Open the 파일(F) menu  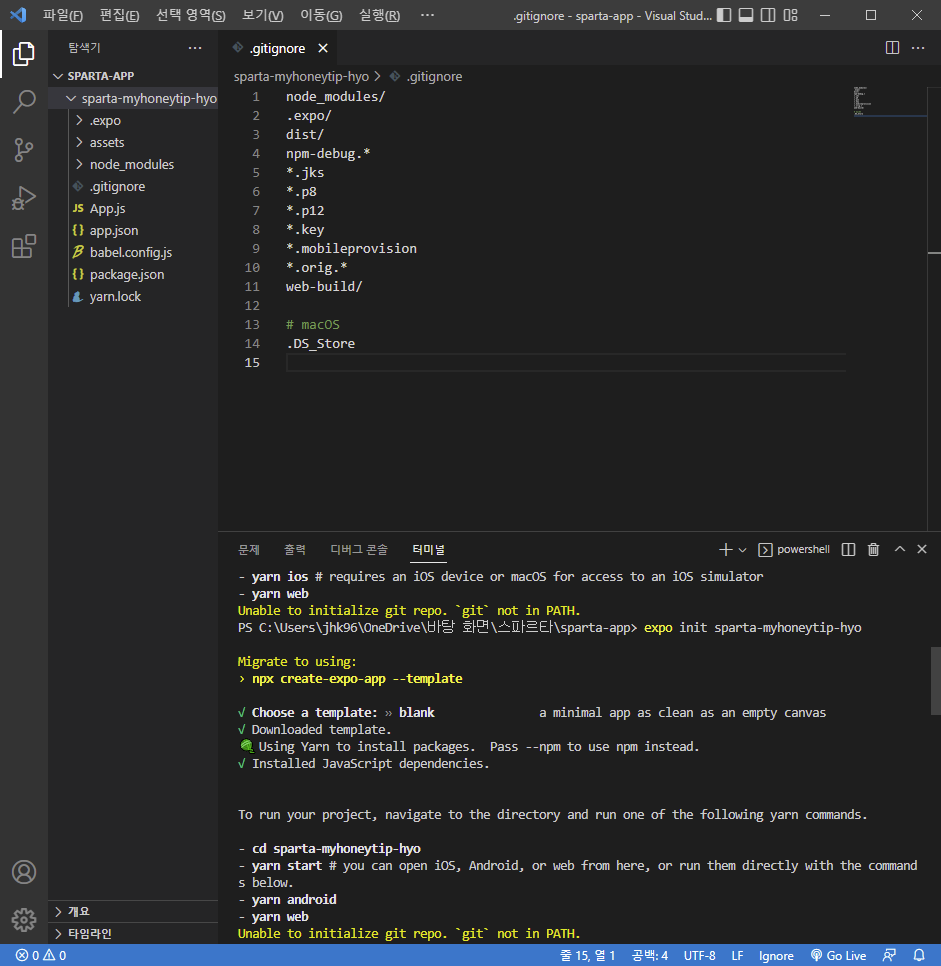click(x=63, y=15)
